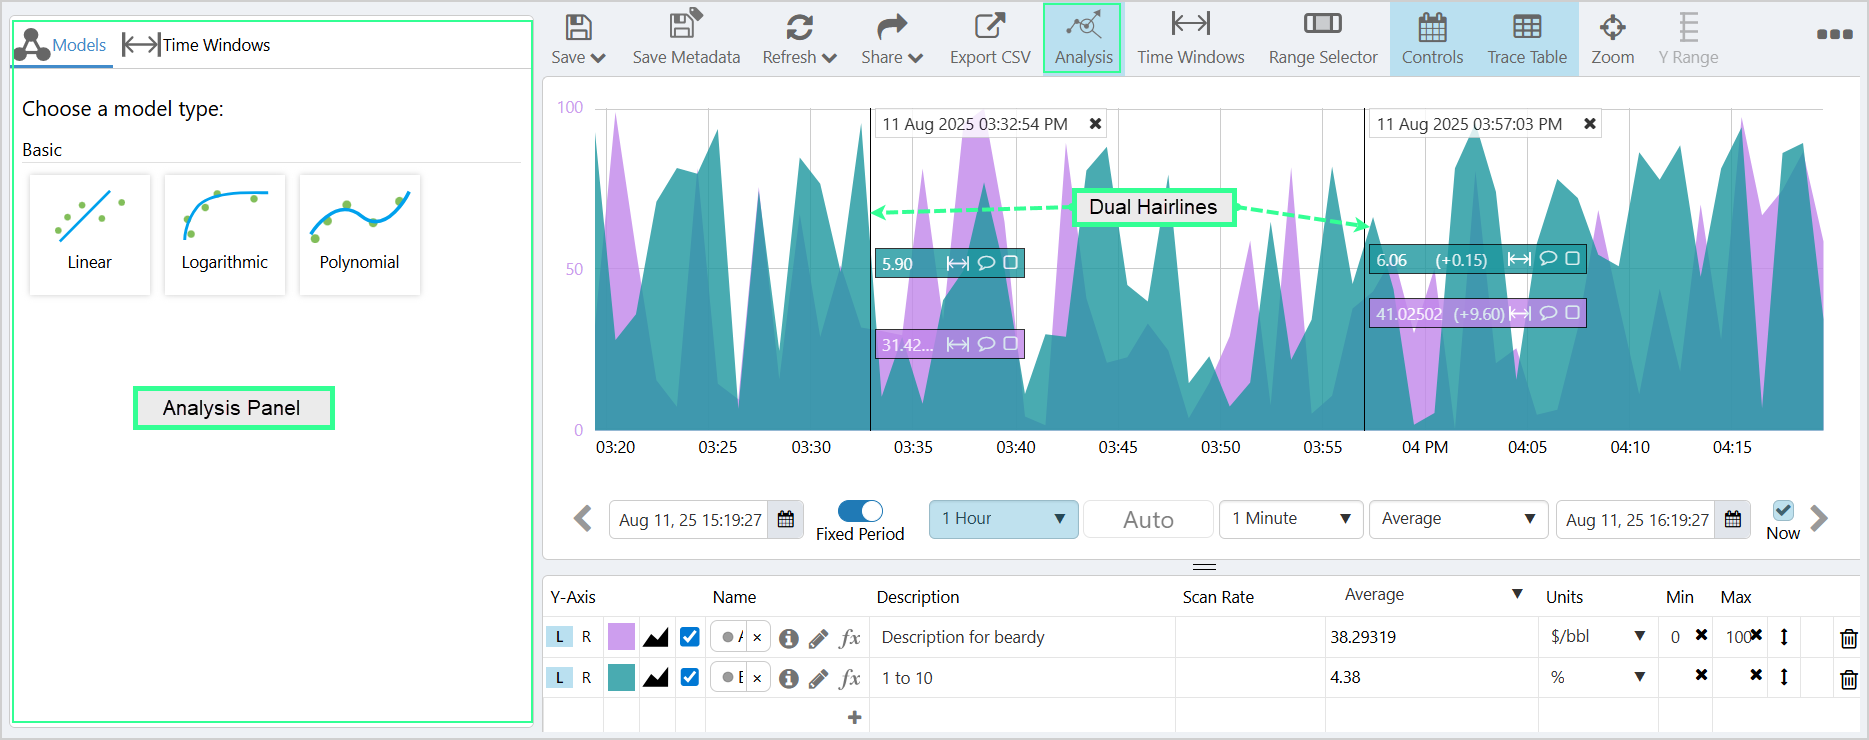Click the teal trace color swatch
The height and width of the screenshot is (740, 1869).
[621, 678]
